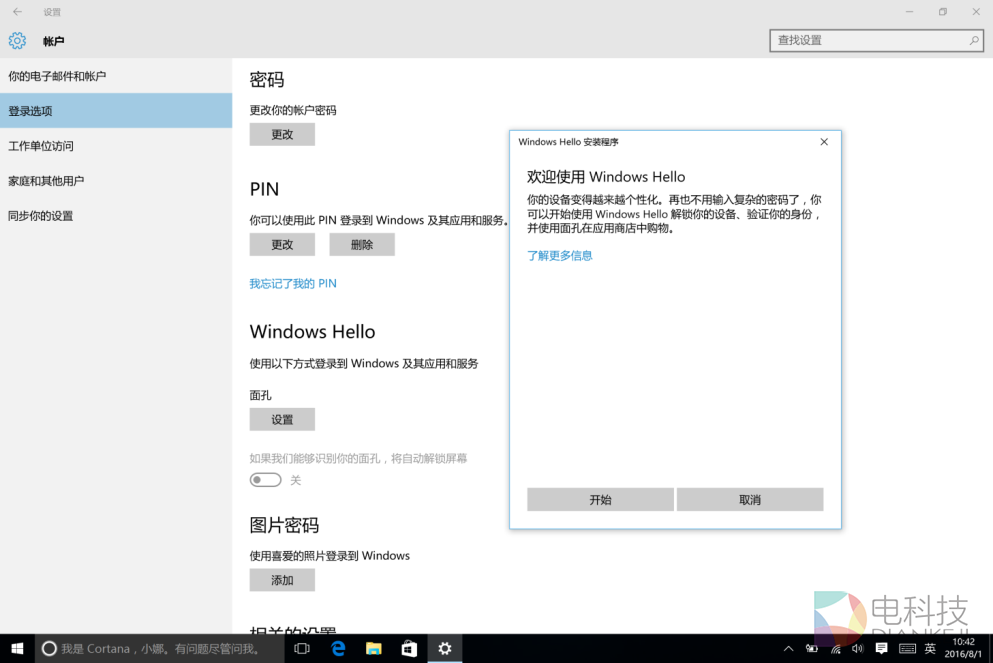Open File Explorer from the taskbar
993x663 pixels.
point(373,649)
